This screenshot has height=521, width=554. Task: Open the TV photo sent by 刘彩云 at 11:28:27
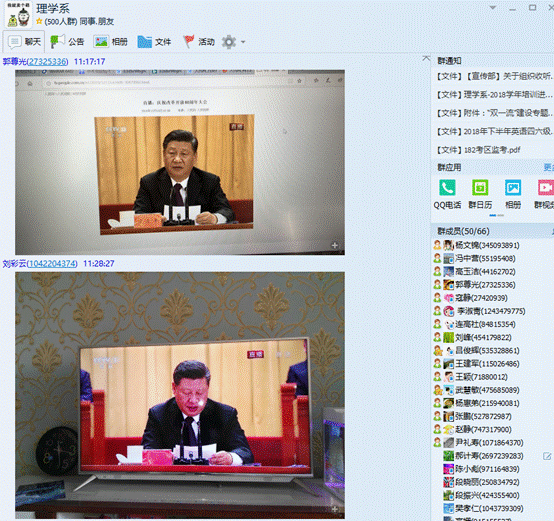tap(180, 395)
